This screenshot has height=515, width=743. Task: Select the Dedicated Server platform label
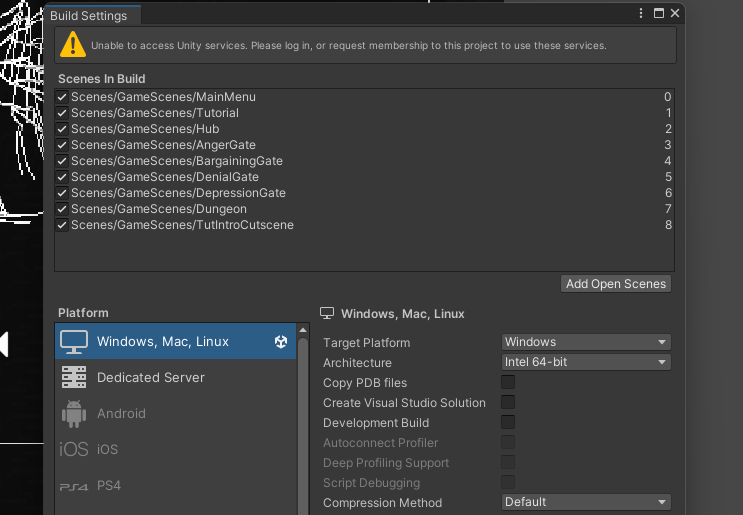(x=151, y=378)
